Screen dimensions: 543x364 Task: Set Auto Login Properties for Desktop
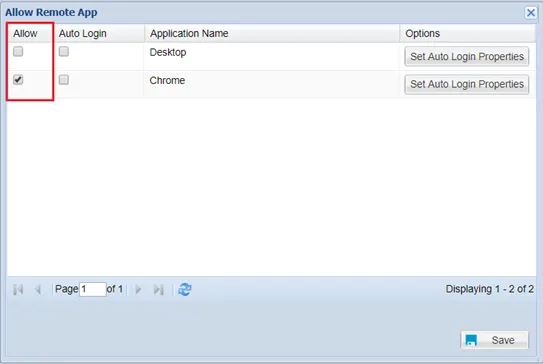[x=466, y=56]
